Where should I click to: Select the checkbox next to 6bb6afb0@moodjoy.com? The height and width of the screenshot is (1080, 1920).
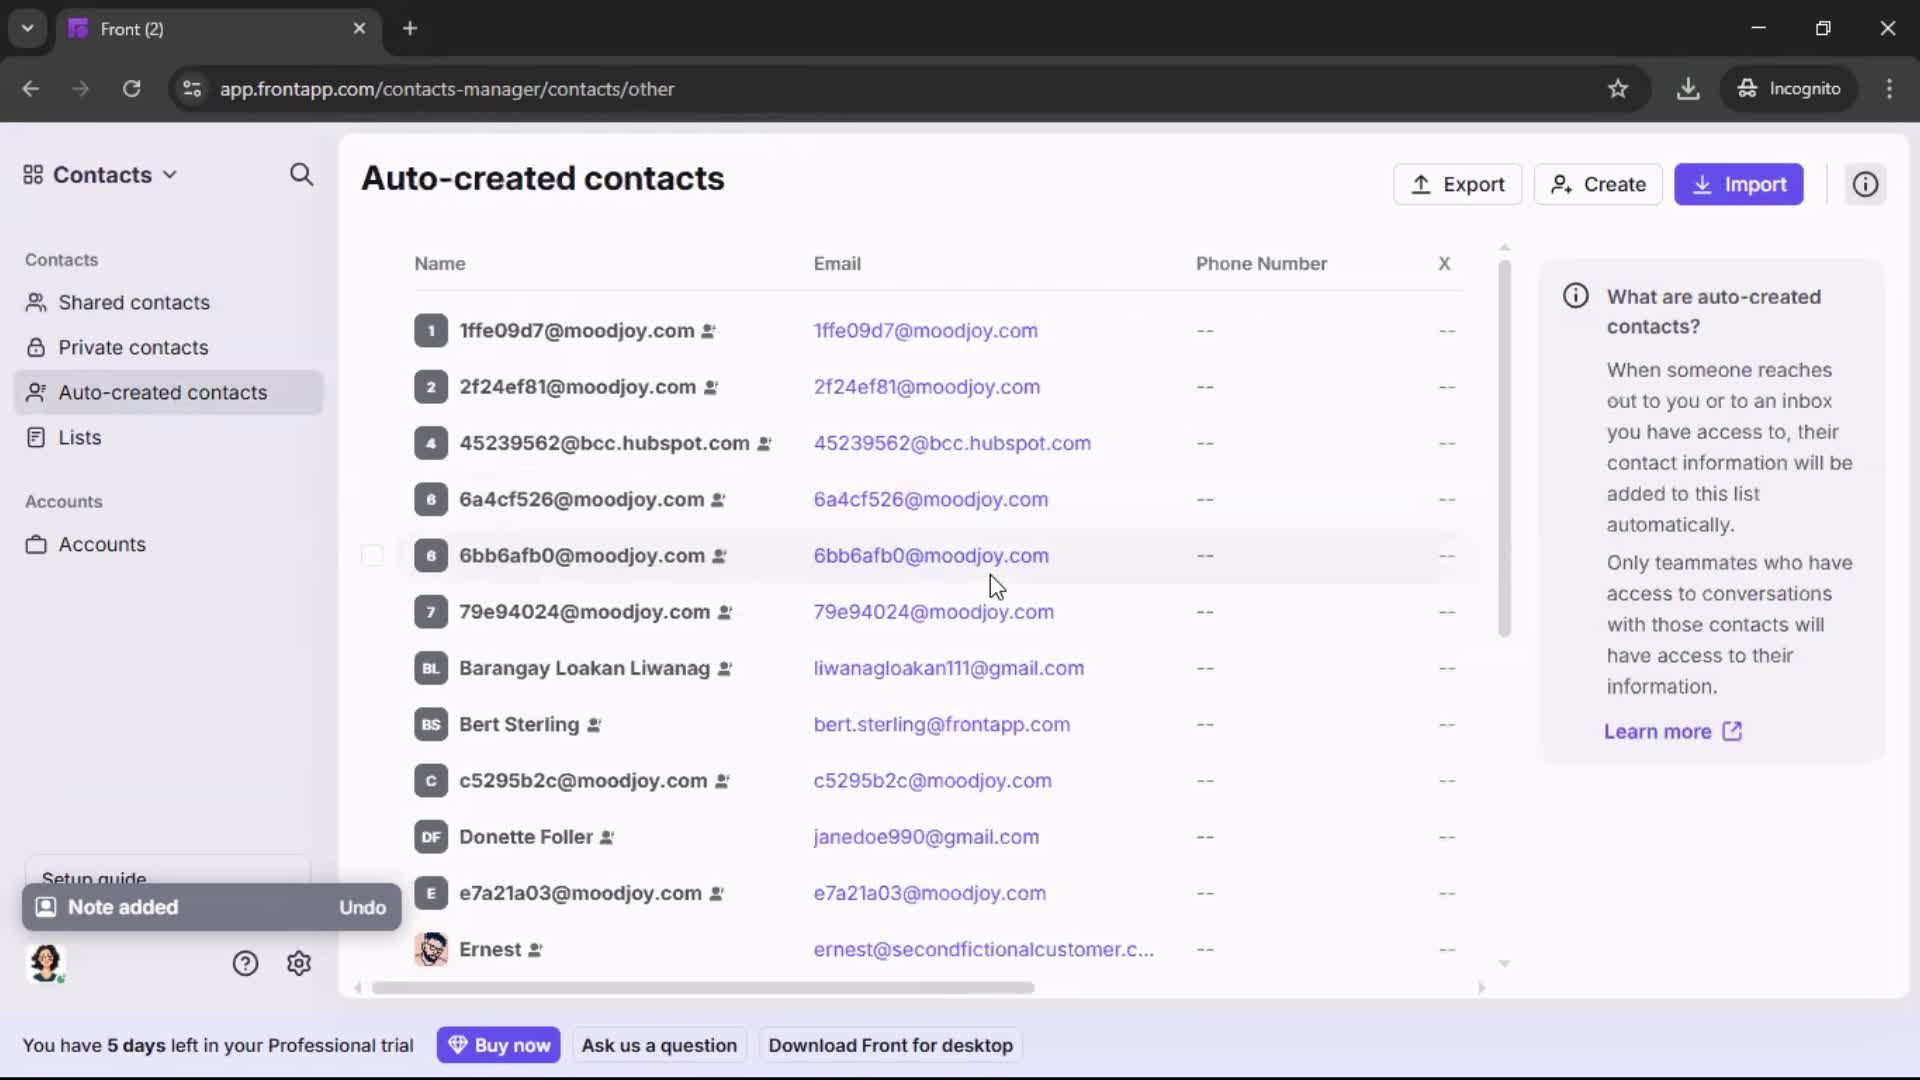click(372, 556)
